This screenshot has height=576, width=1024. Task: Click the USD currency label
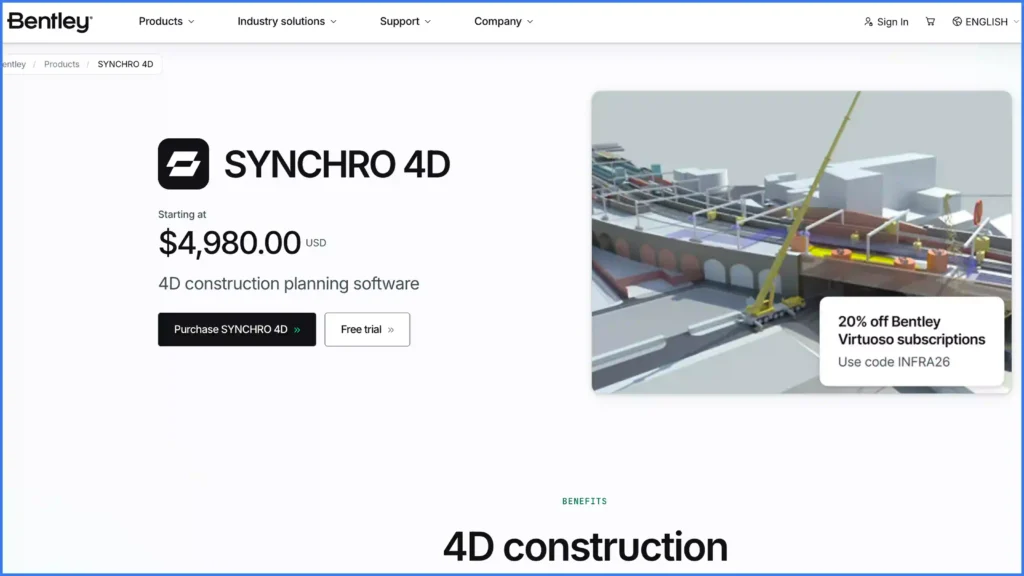point(315,243)
